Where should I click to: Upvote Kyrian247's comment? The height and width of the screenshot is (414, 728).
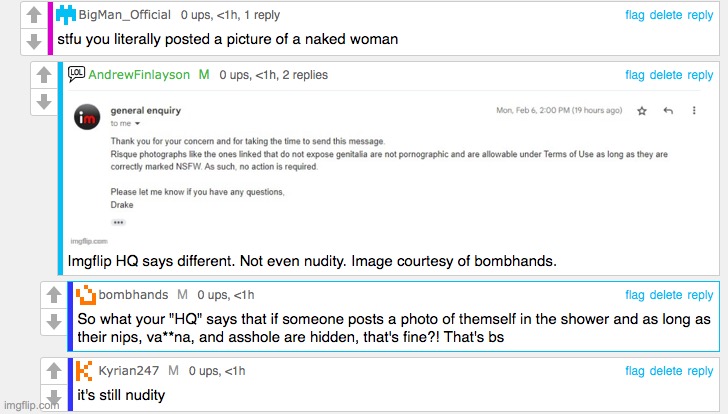[54, 371]
